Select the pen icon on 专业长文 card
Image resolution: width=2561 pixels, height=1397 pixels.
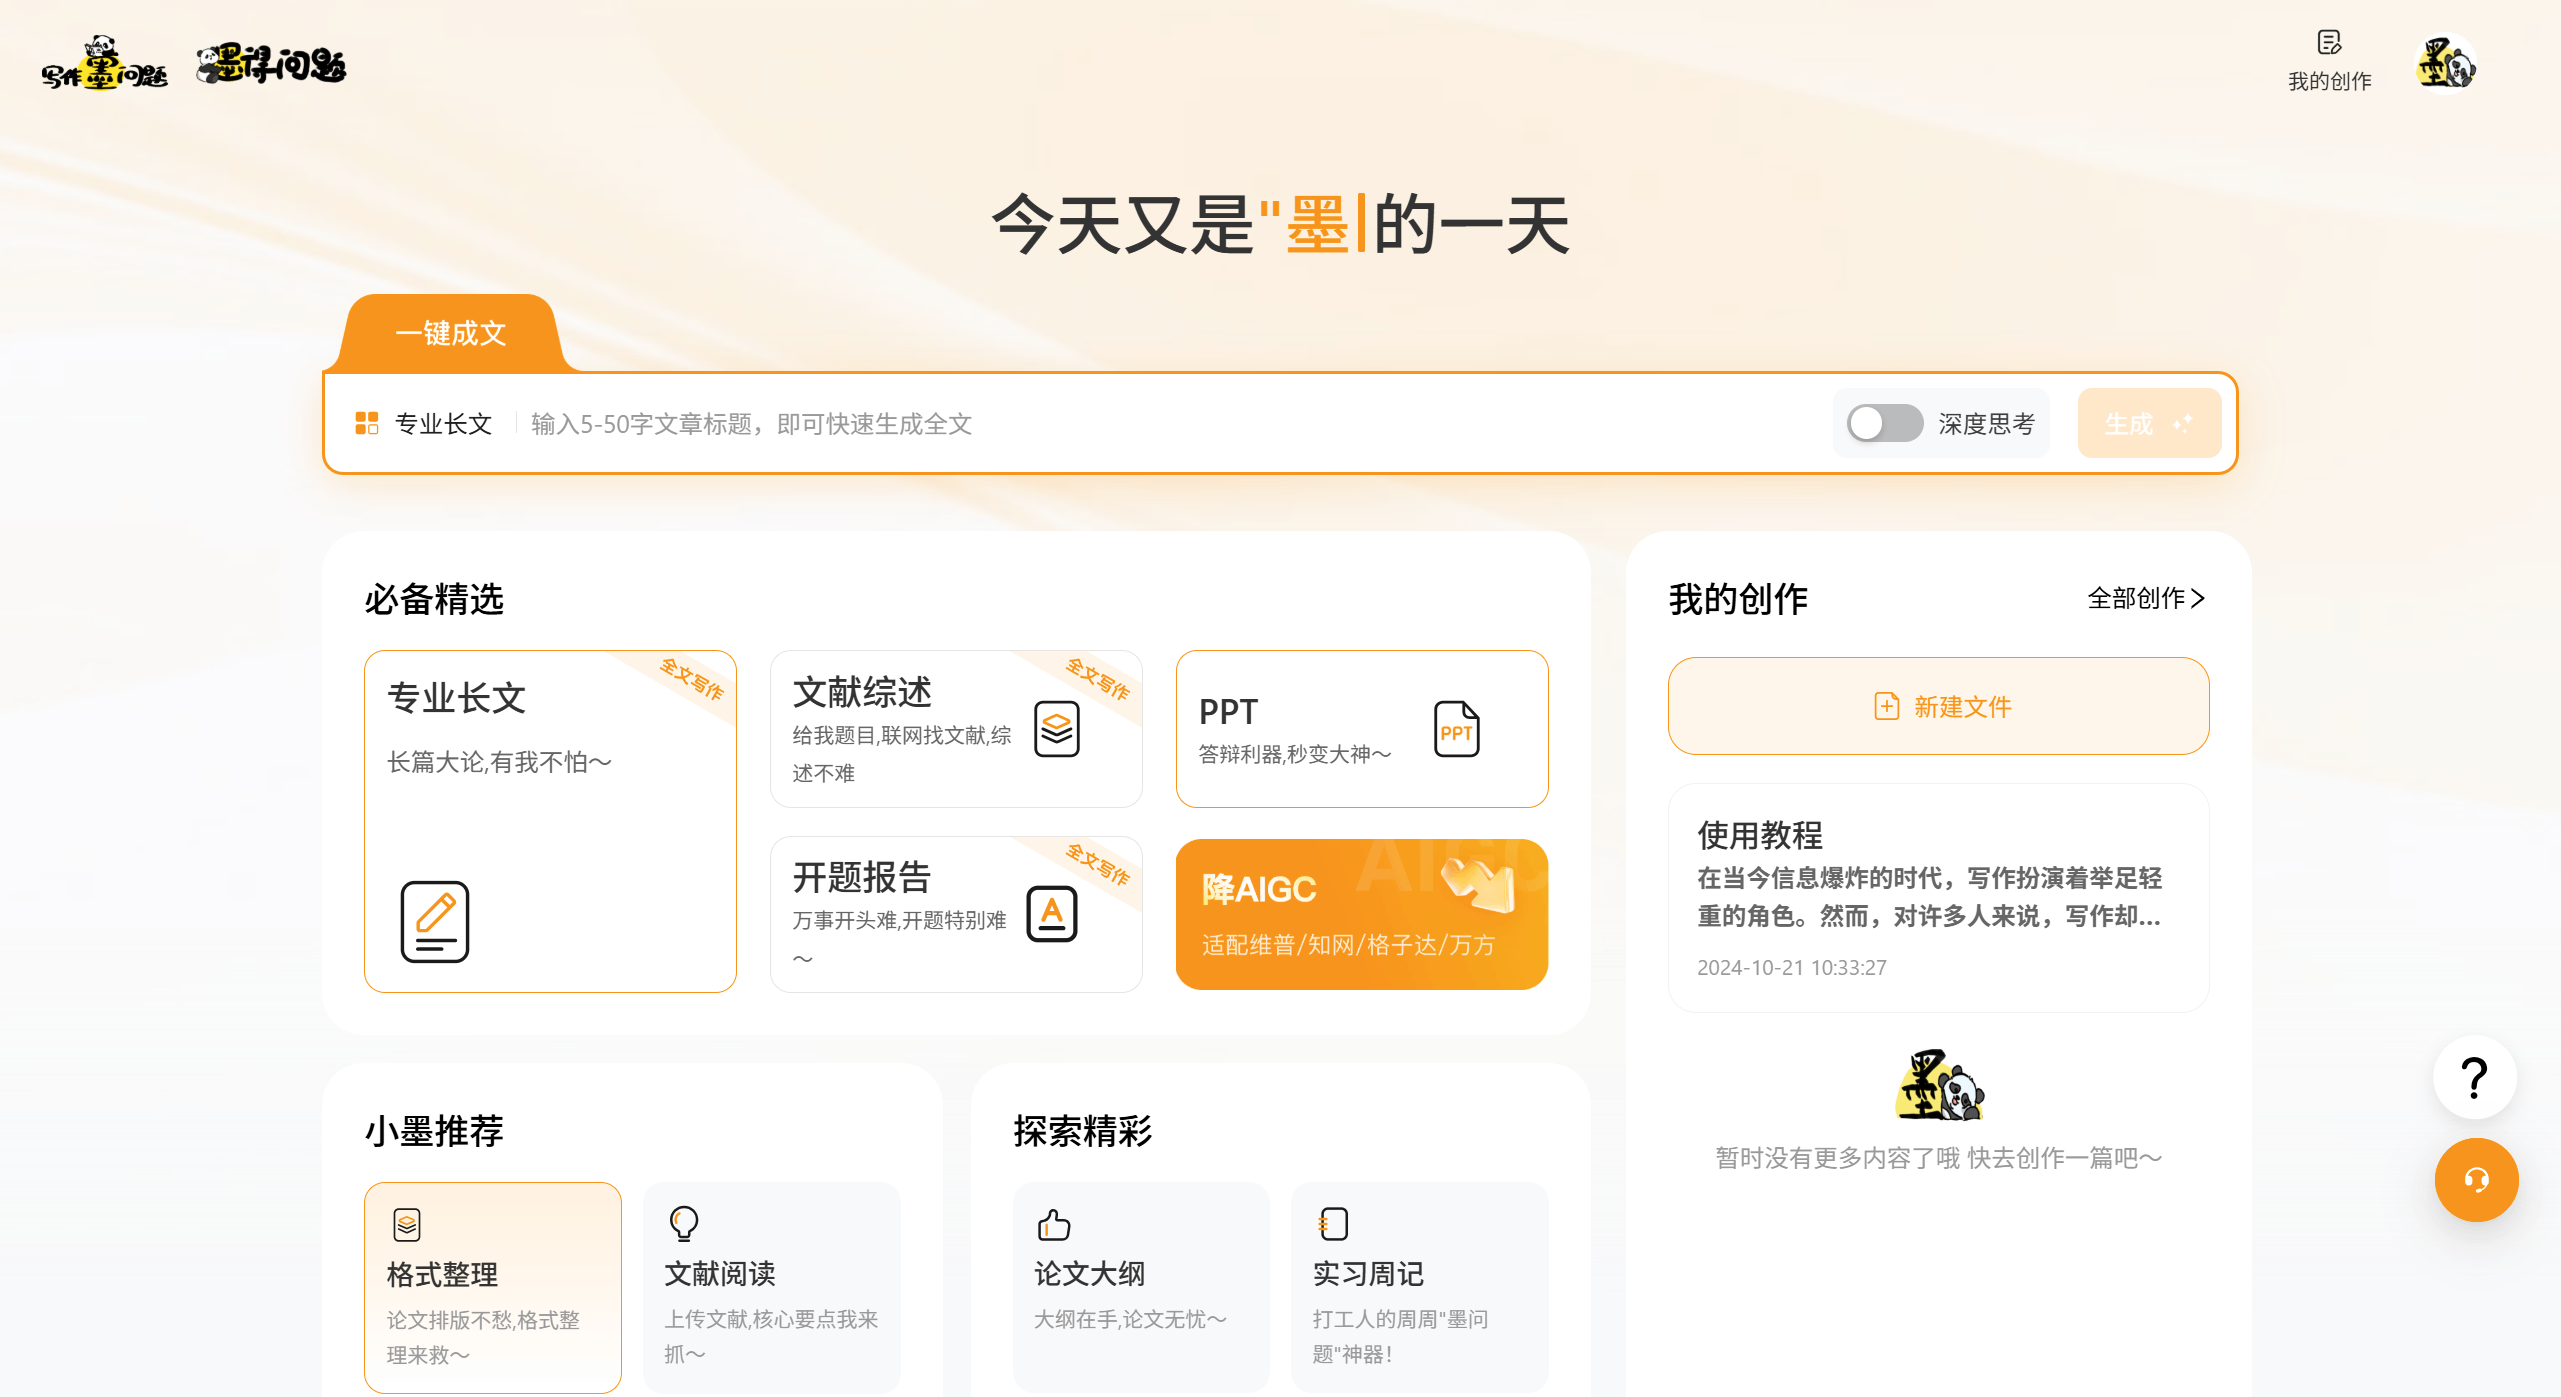[434, 920]
